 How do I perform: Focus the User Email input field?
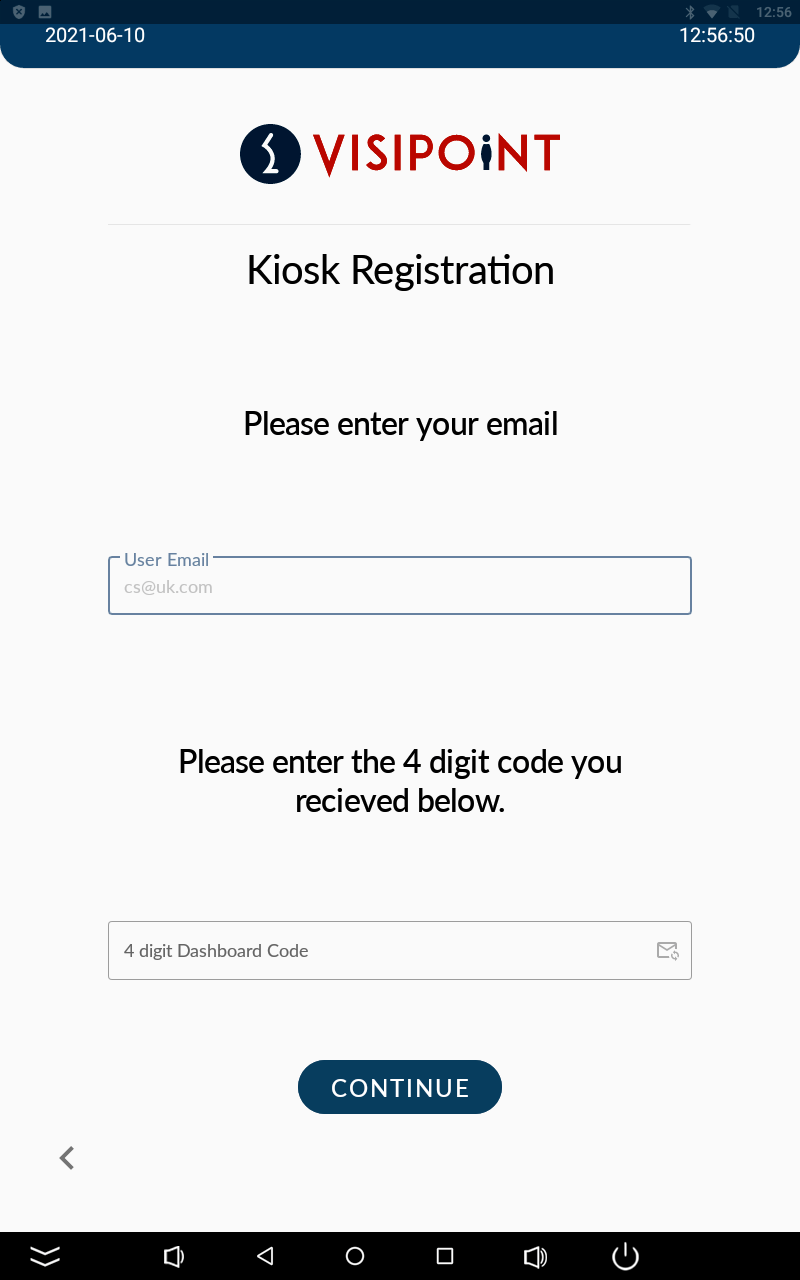pyautogui.click(x=400, y=586)
